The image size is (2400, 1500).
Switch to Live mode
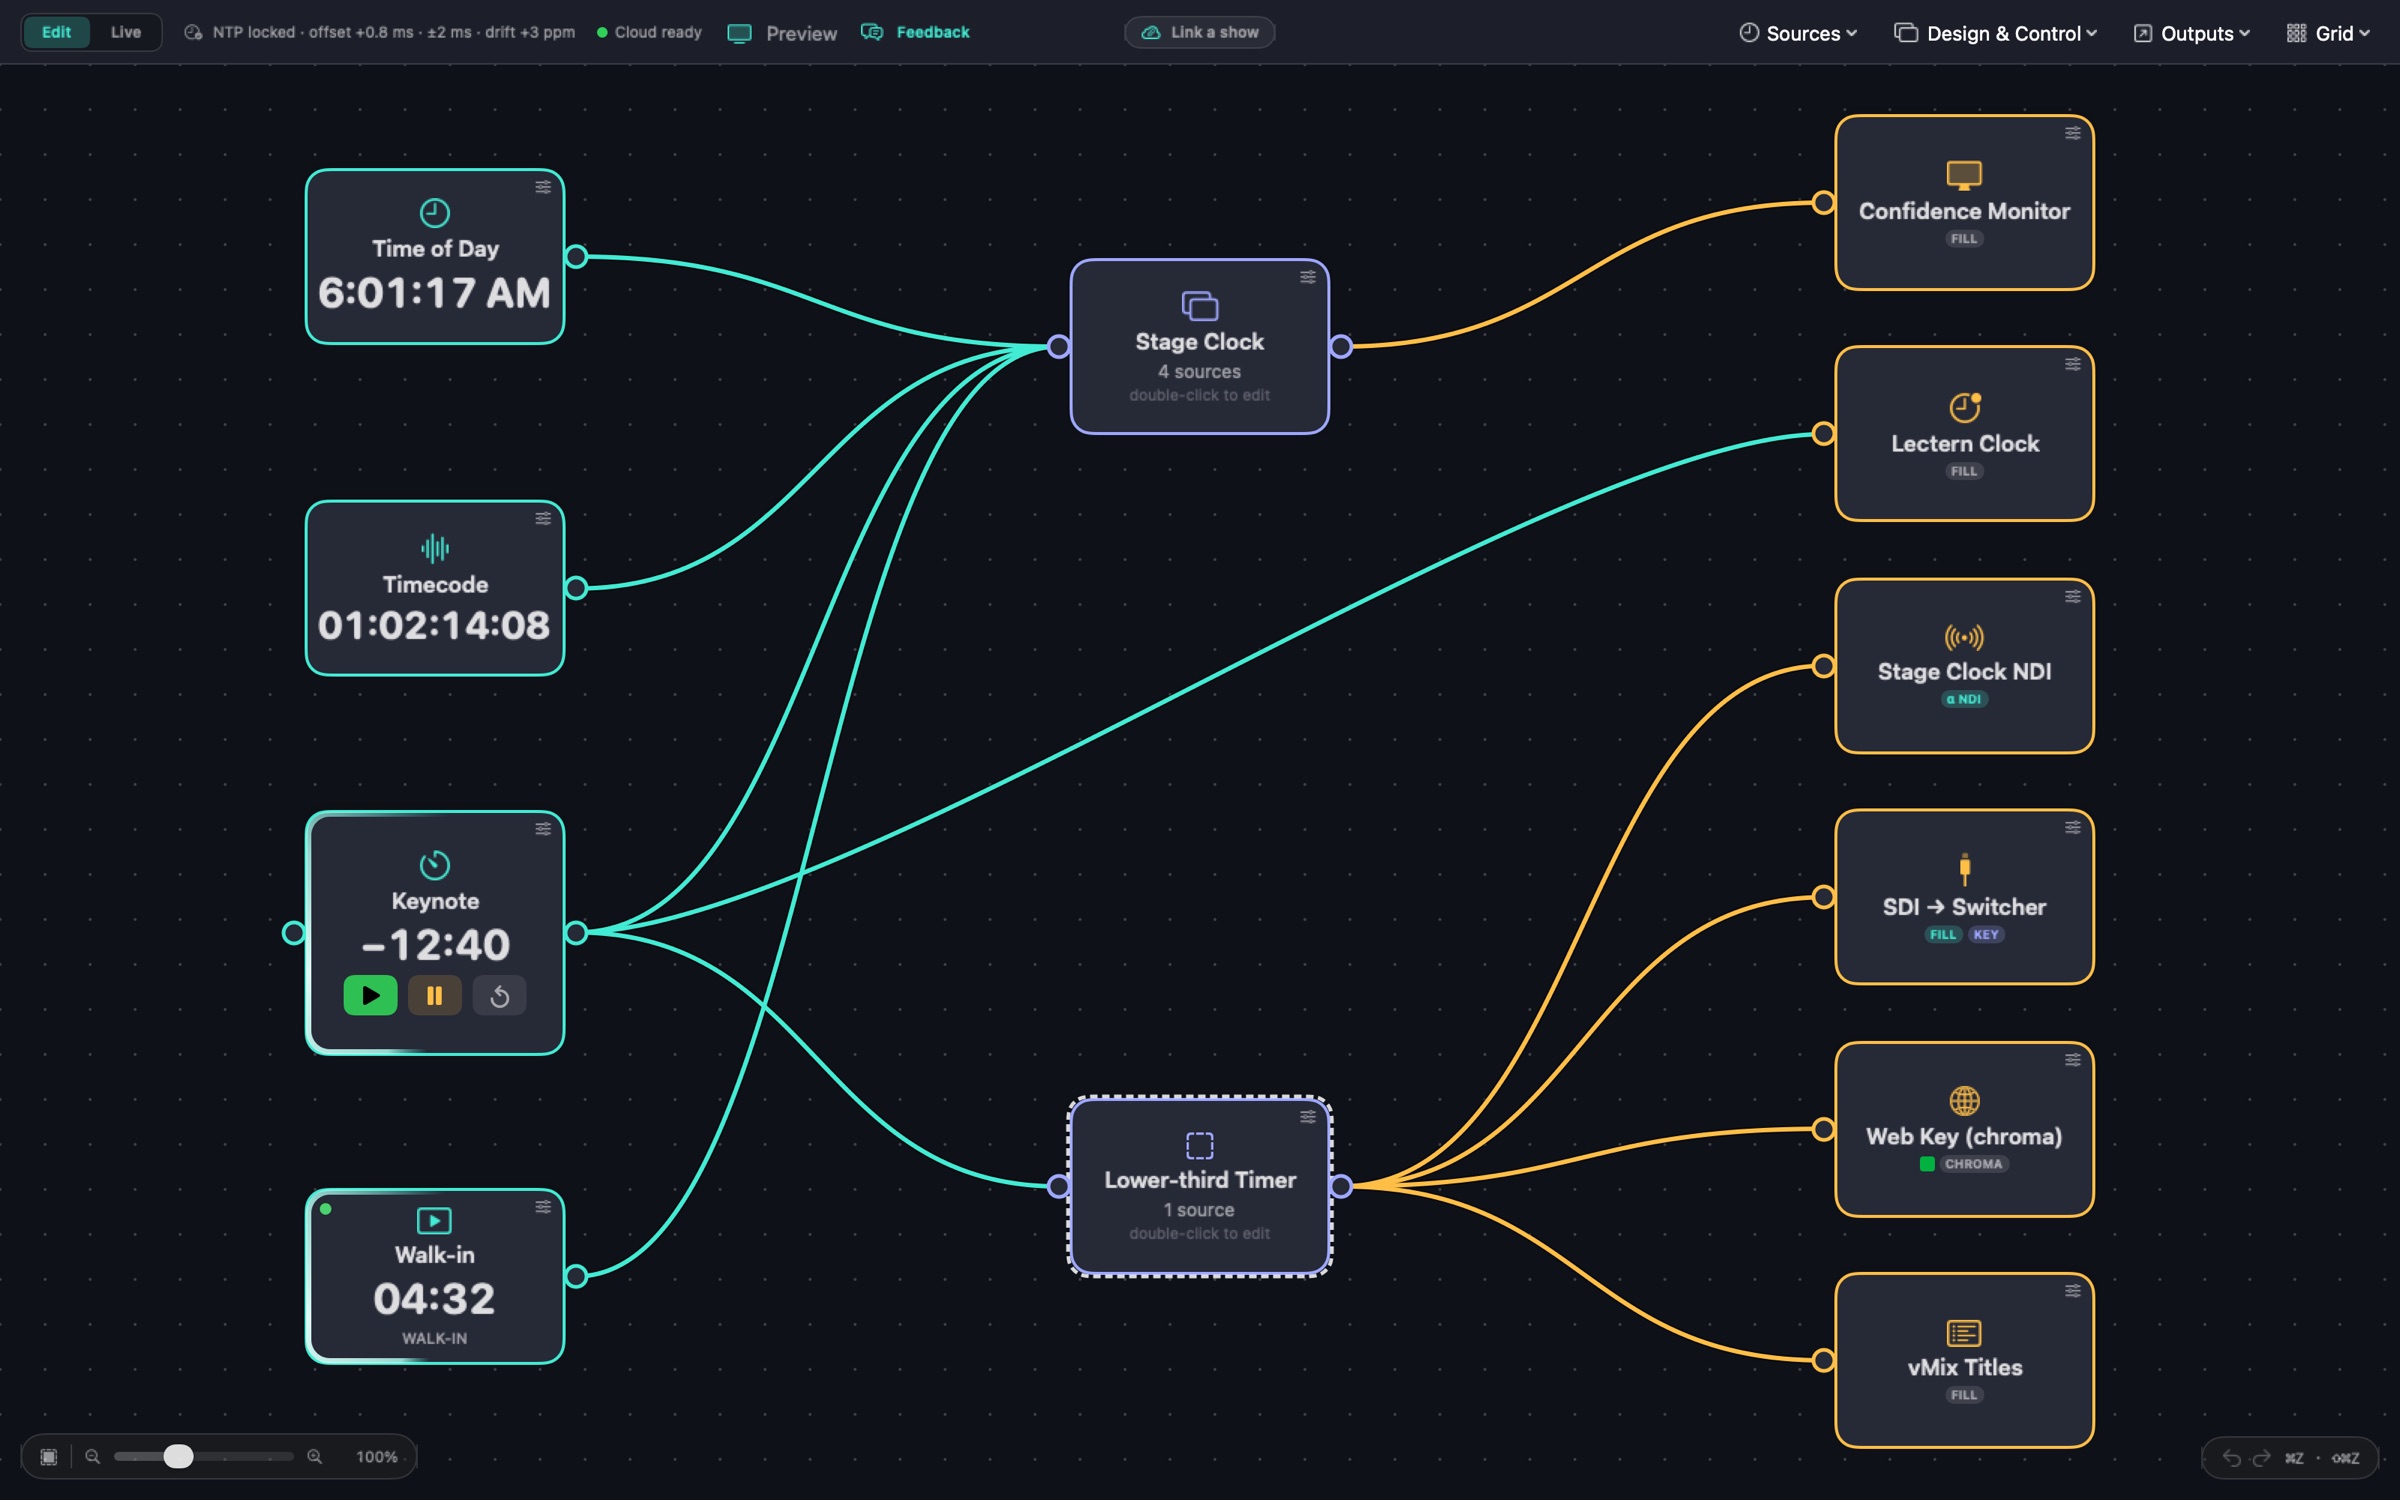click(126, 32)
